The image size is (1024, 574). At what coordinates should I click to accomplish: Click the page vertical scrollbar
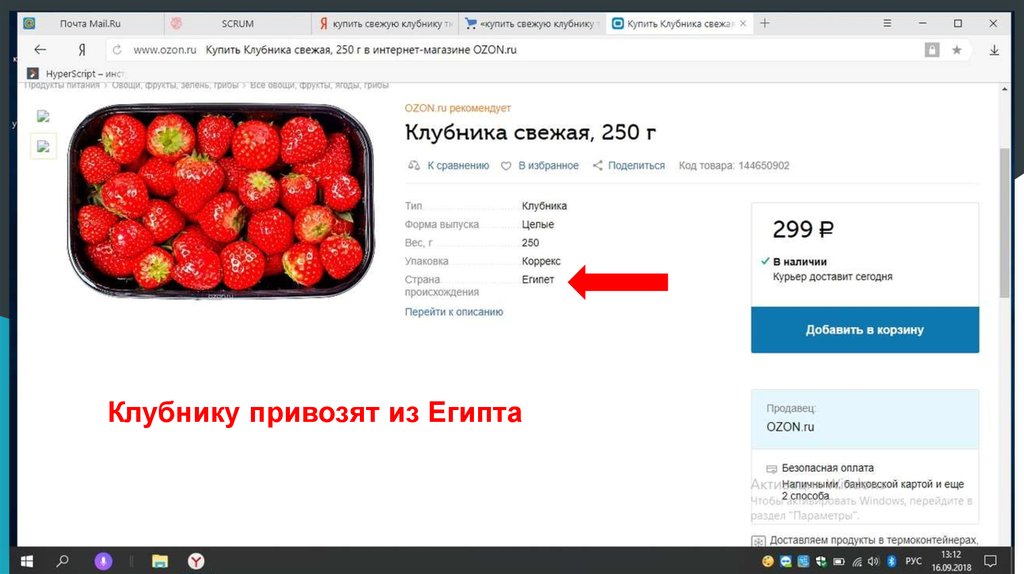[1004, 223]
